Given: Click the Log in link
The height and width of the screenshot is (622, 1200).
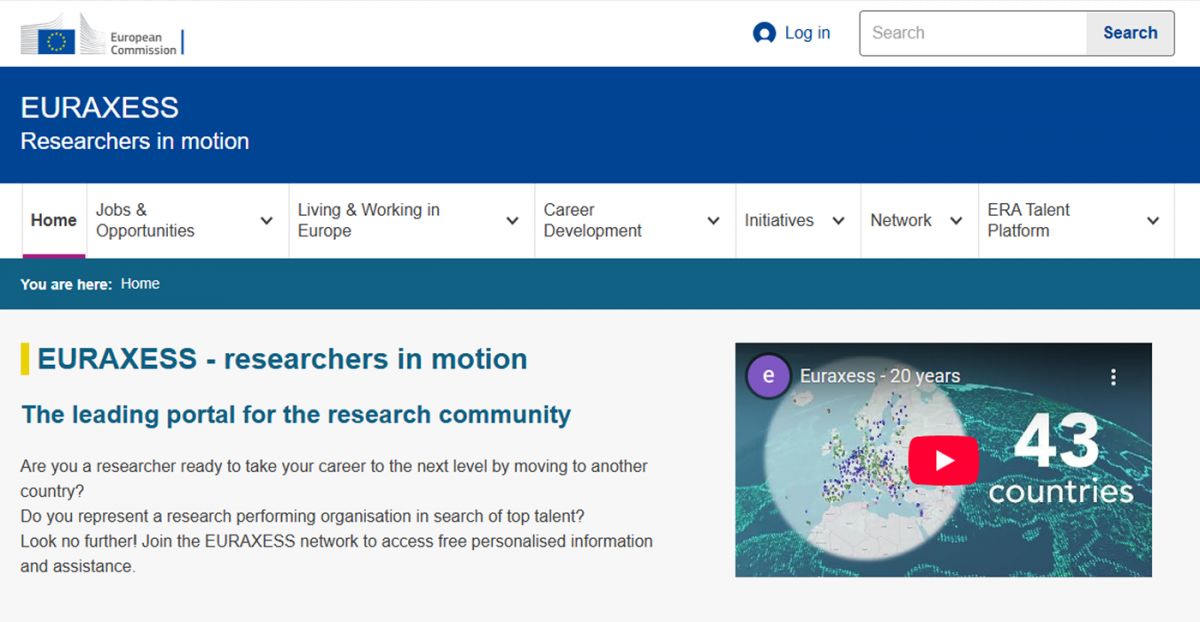Looking at the screenshot, I should coord(803,33).
